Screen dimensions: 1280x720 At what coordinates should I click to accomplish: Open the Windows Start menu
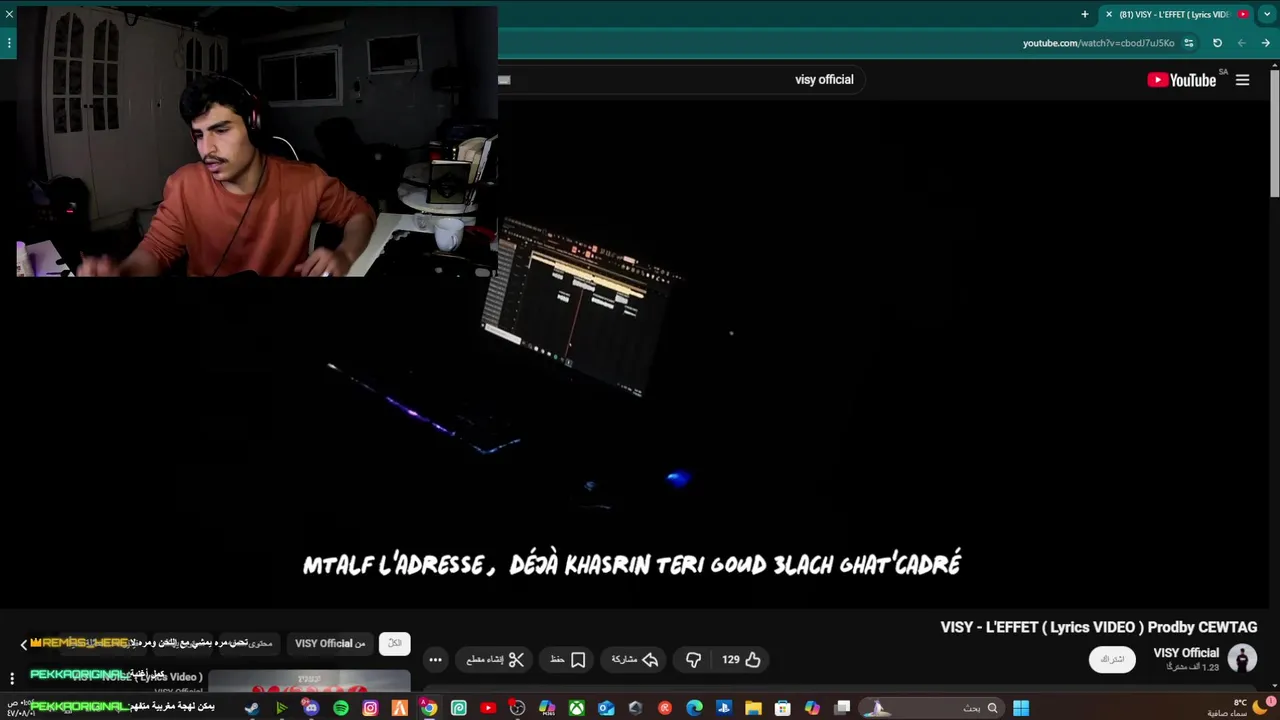pyautogui.click(x=1020, y=708)
